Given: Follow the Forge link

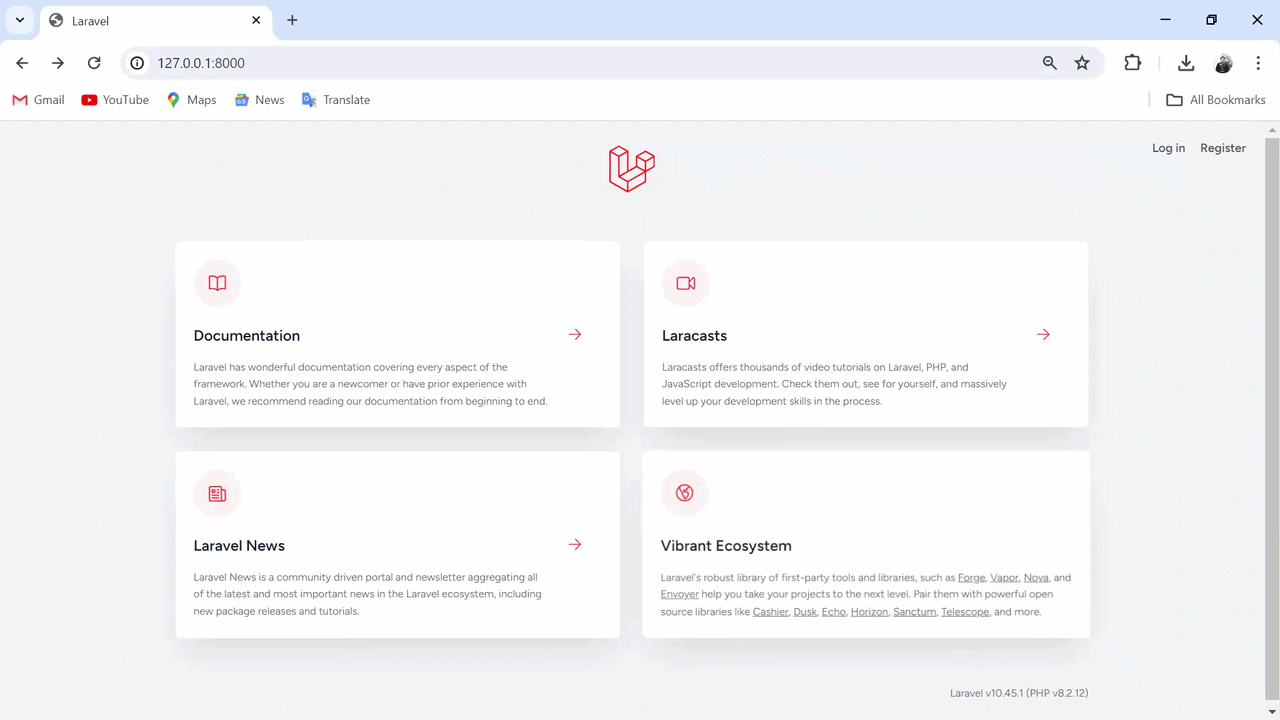Looking at the screenshot, I should (x=971, y=578).
